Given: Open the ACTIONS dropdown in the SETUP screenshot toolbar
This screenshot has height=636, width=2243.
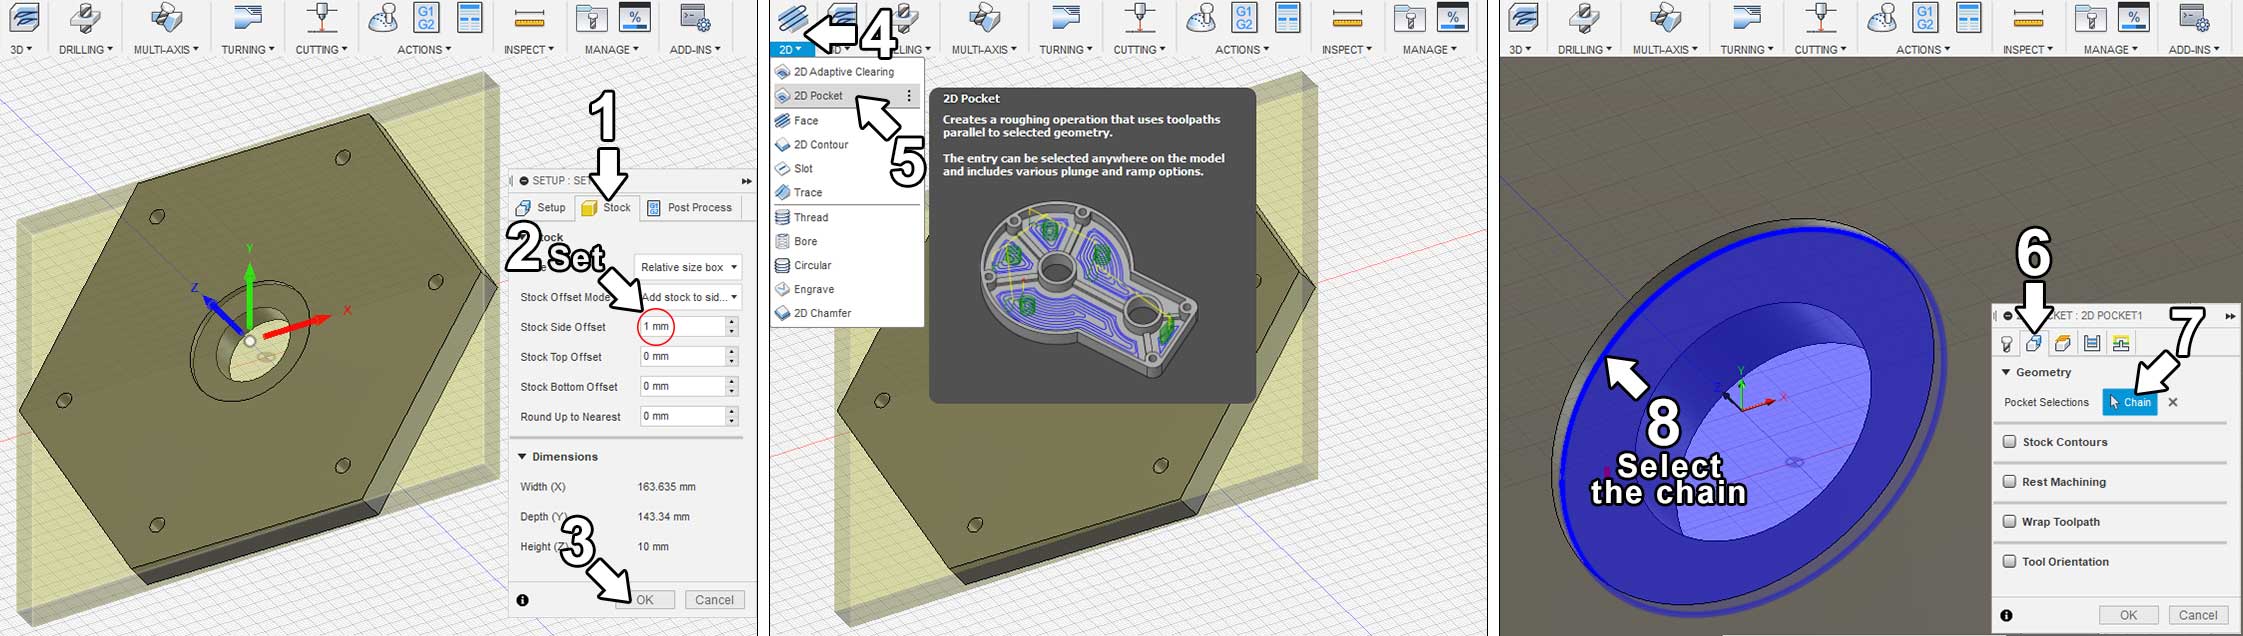Looking at the screenshot, I should [424, 49].
